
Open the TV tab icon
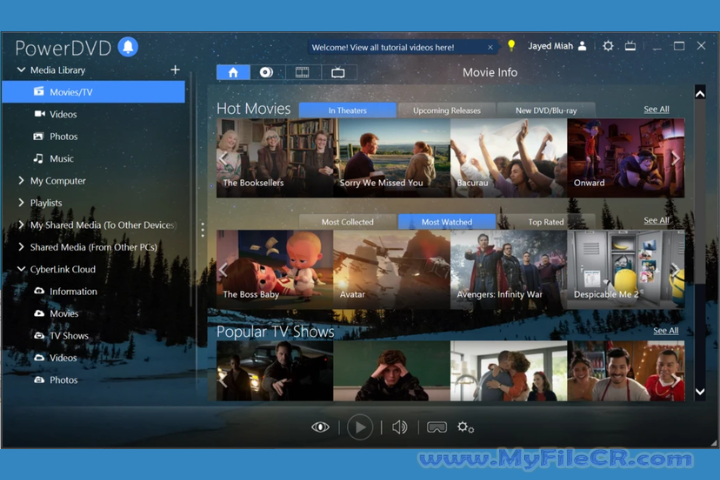(x=338, y=72)
